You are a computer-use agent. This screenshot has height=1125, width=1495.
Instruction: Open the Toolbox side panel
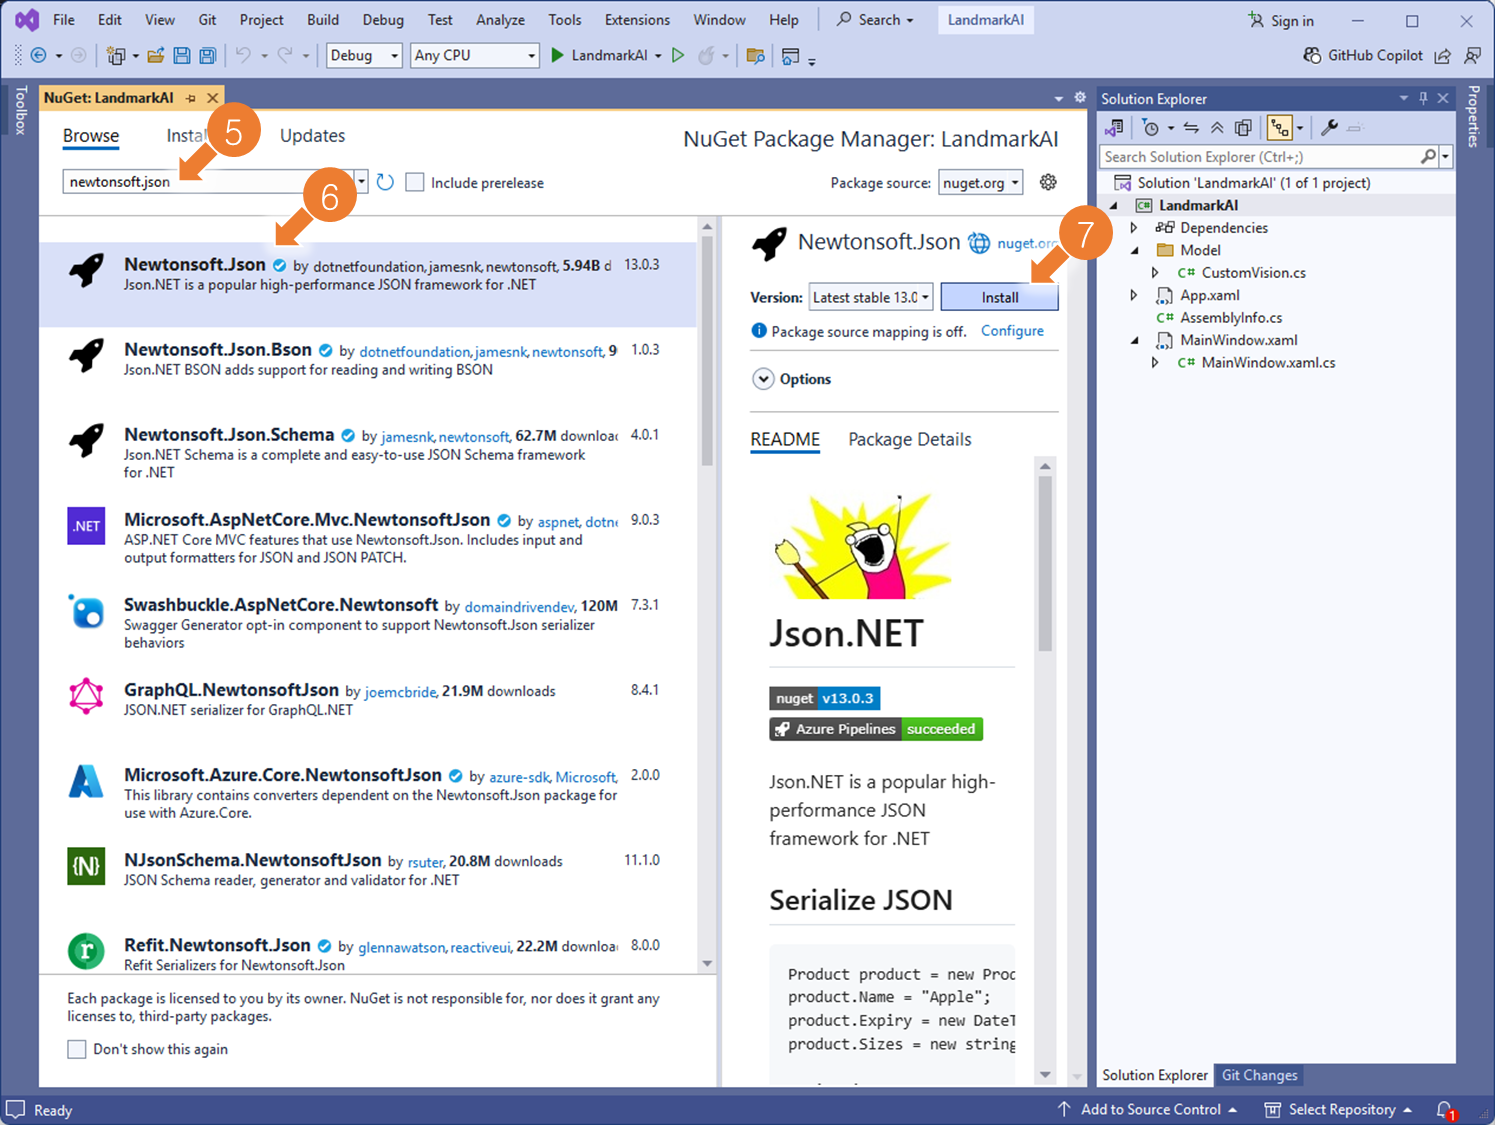(20, 110)
